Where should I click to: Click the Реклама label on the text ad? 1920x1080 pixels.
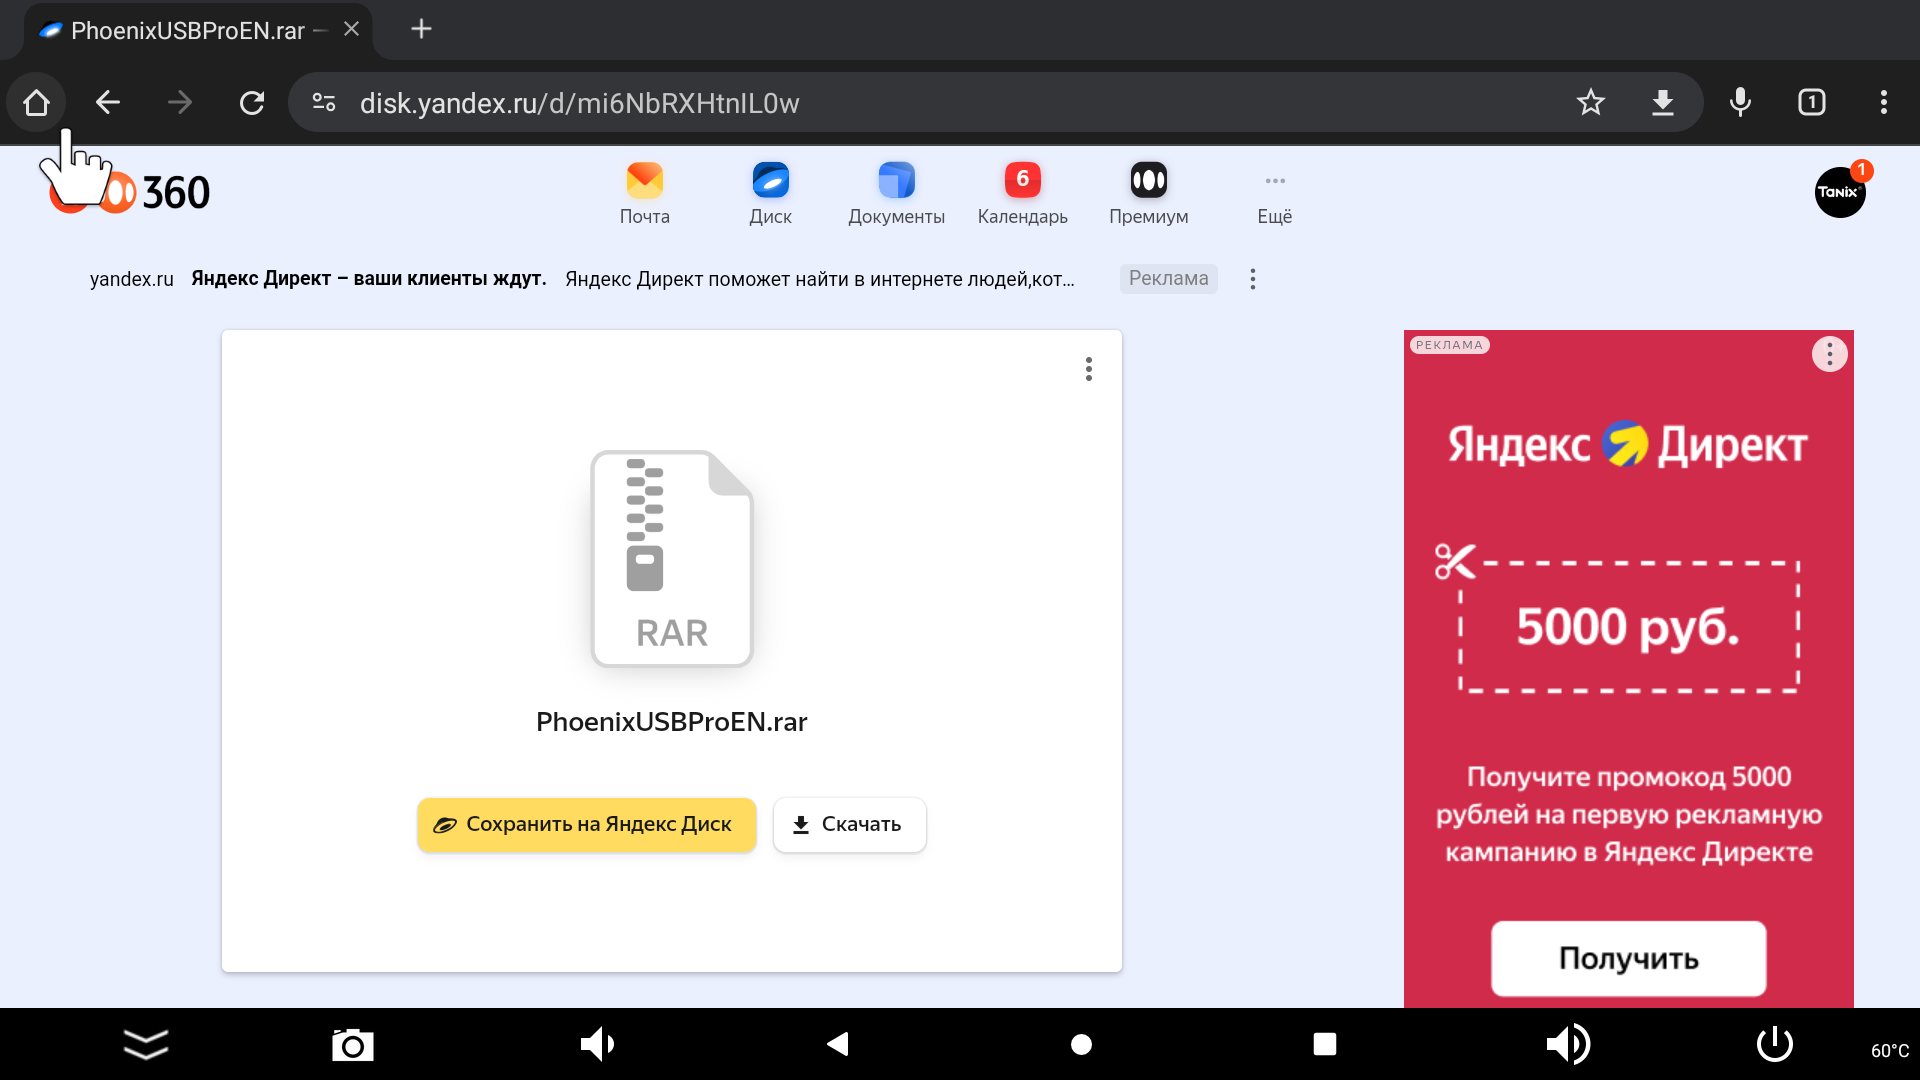tap(1168, 279)
